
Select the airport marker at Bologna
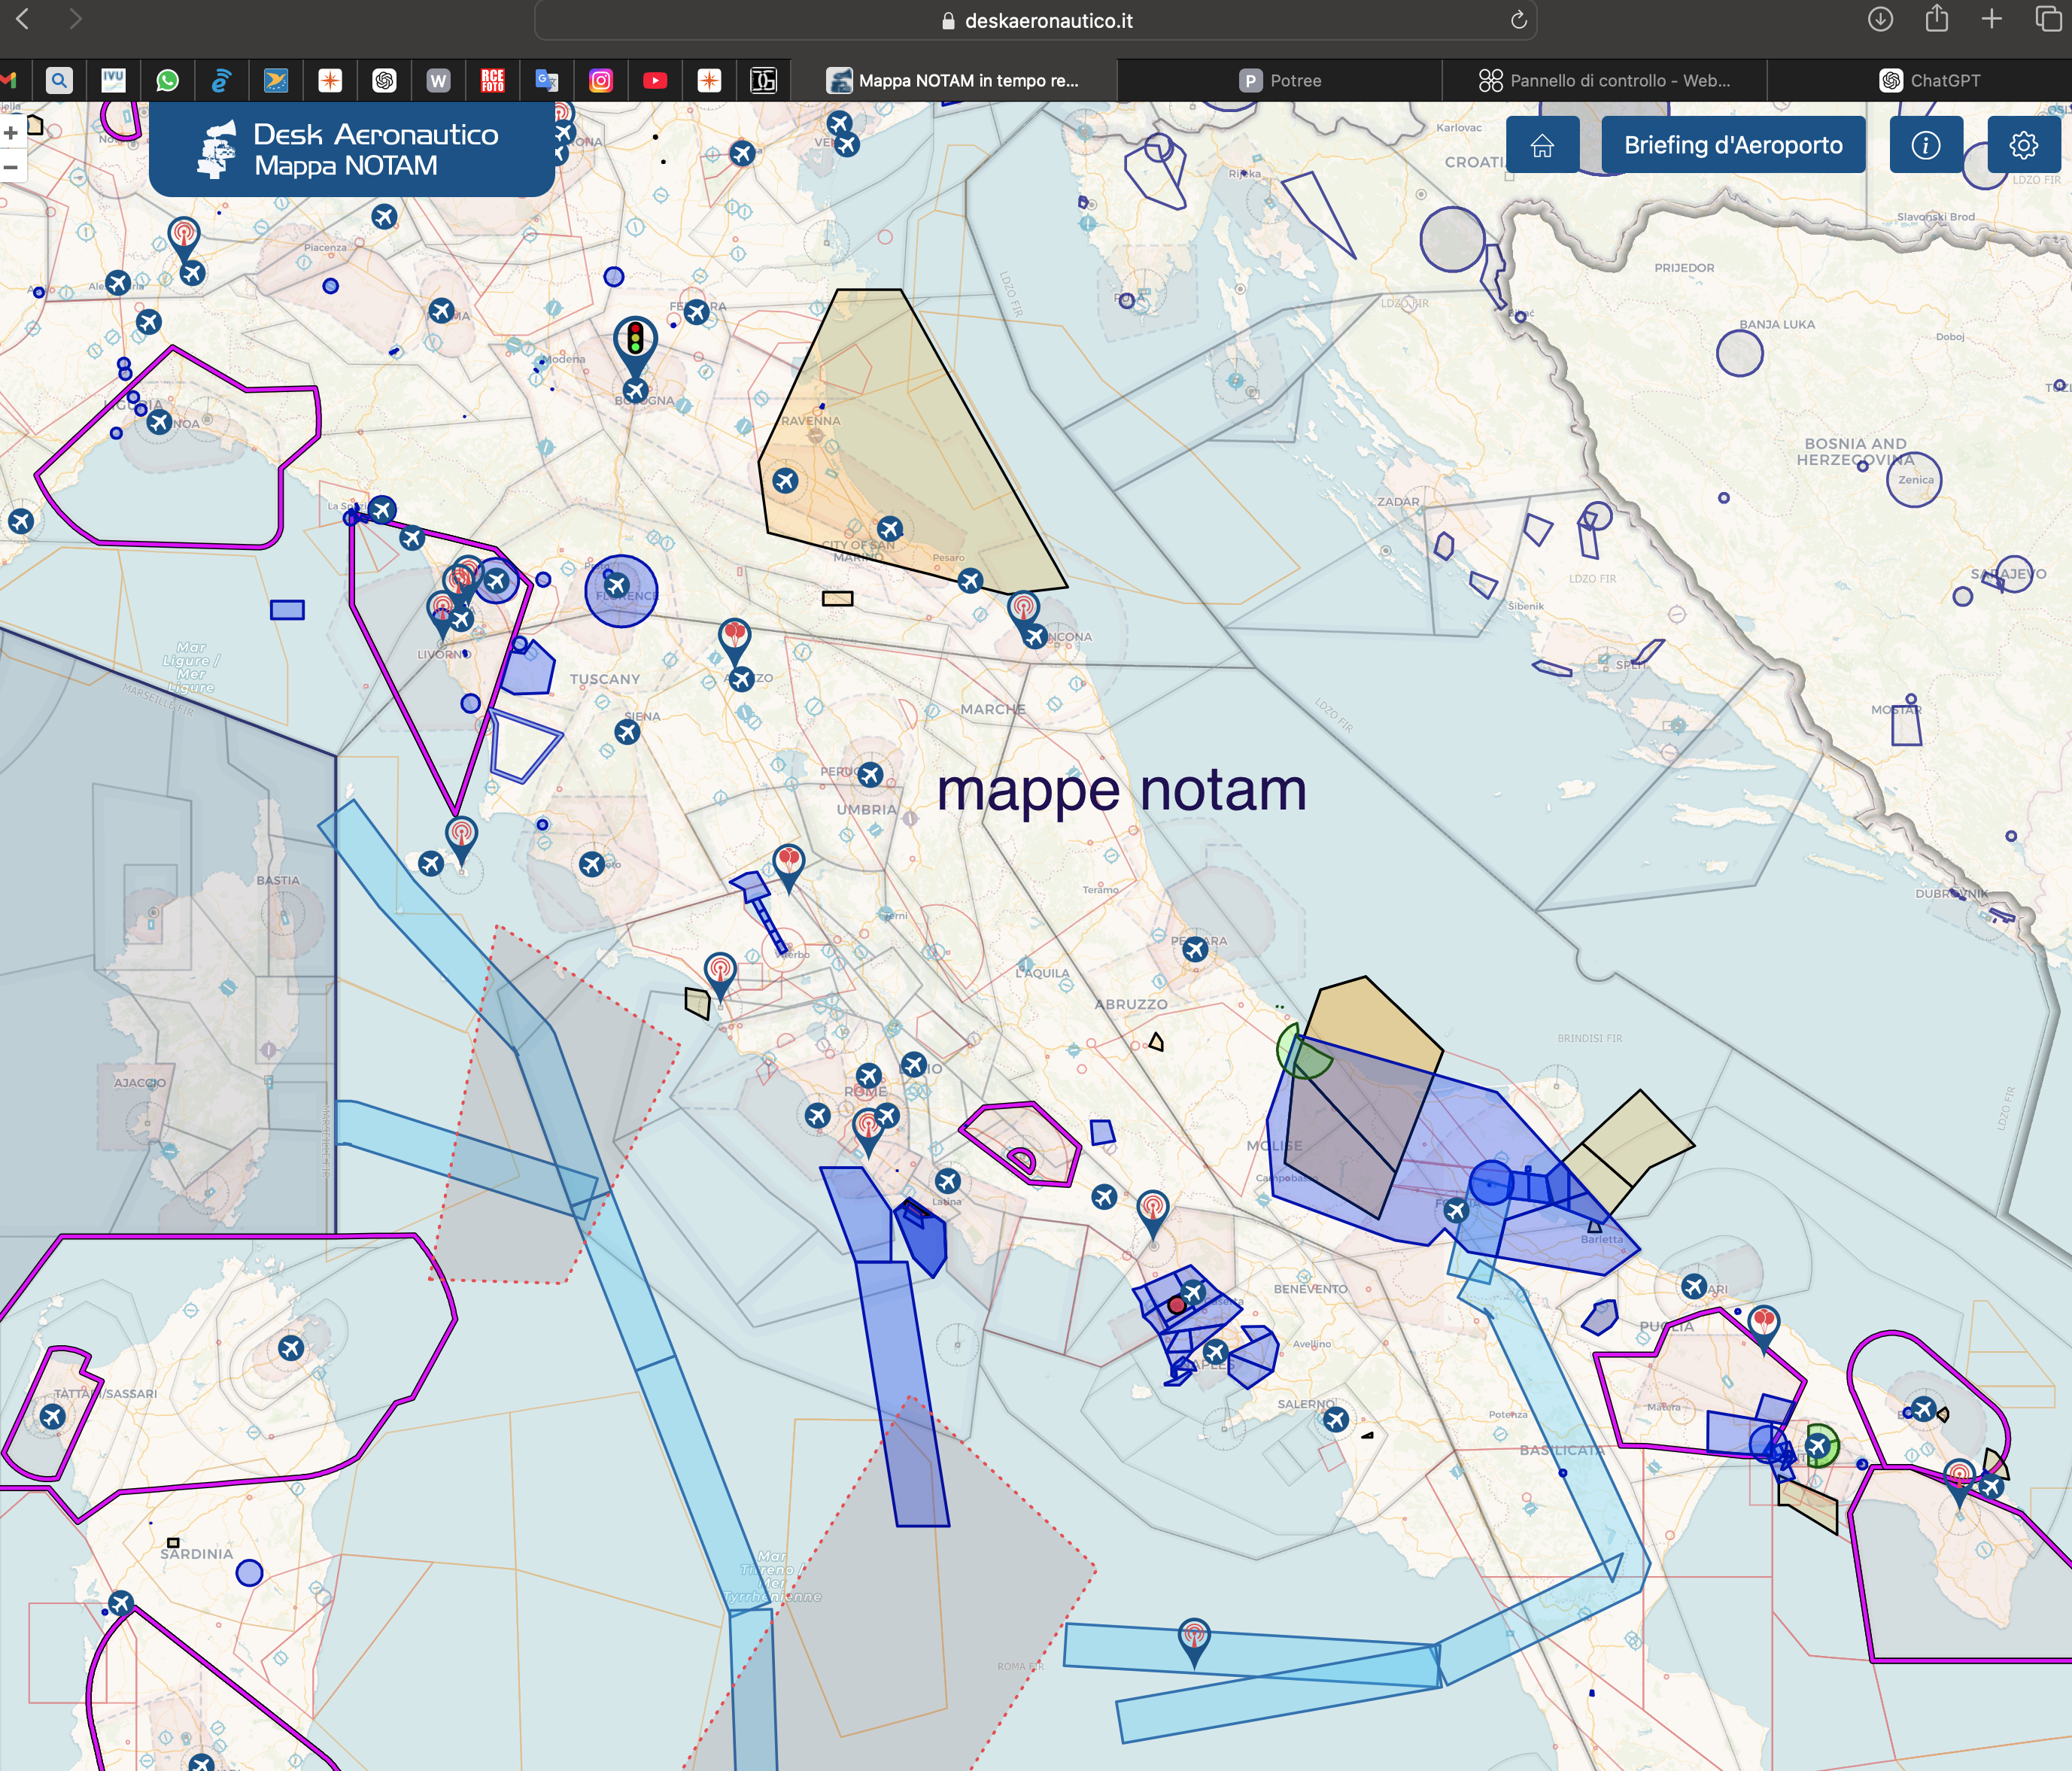pyautogui.click(x=635, y=390)
